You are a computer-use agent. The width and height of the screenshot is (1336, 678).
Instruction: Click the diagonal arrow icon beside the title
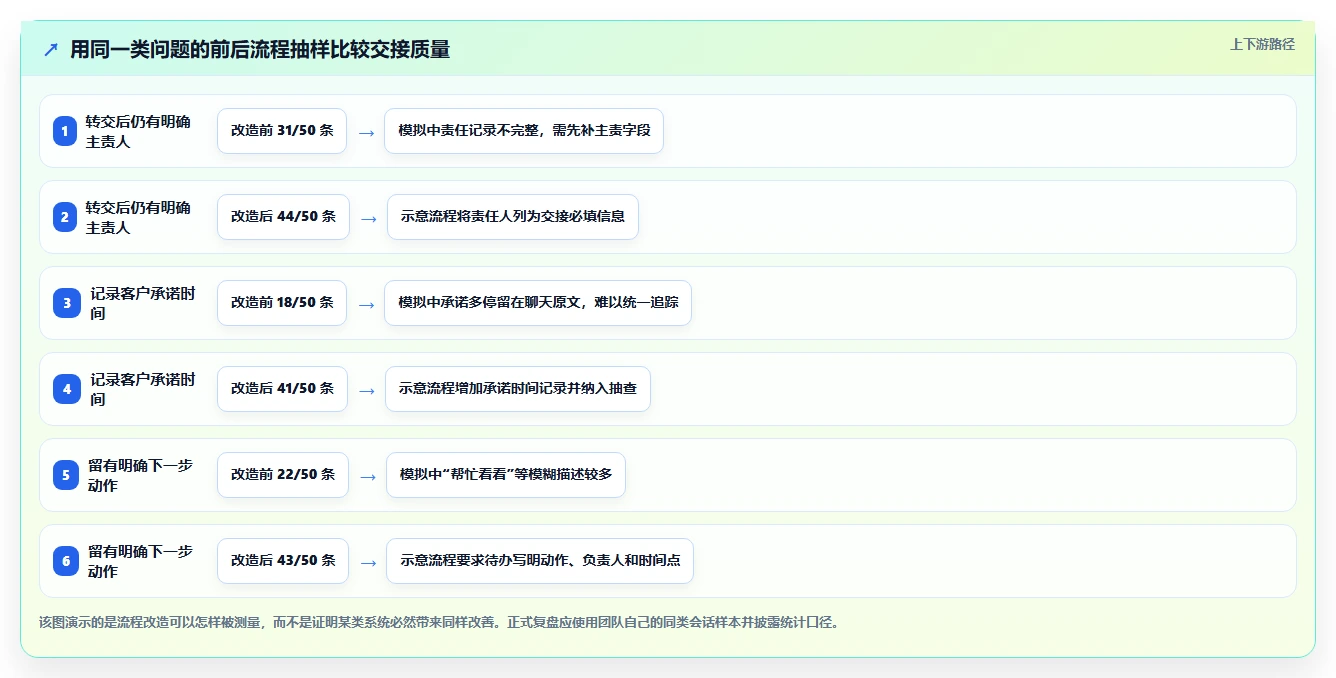(x=51, y=49)
